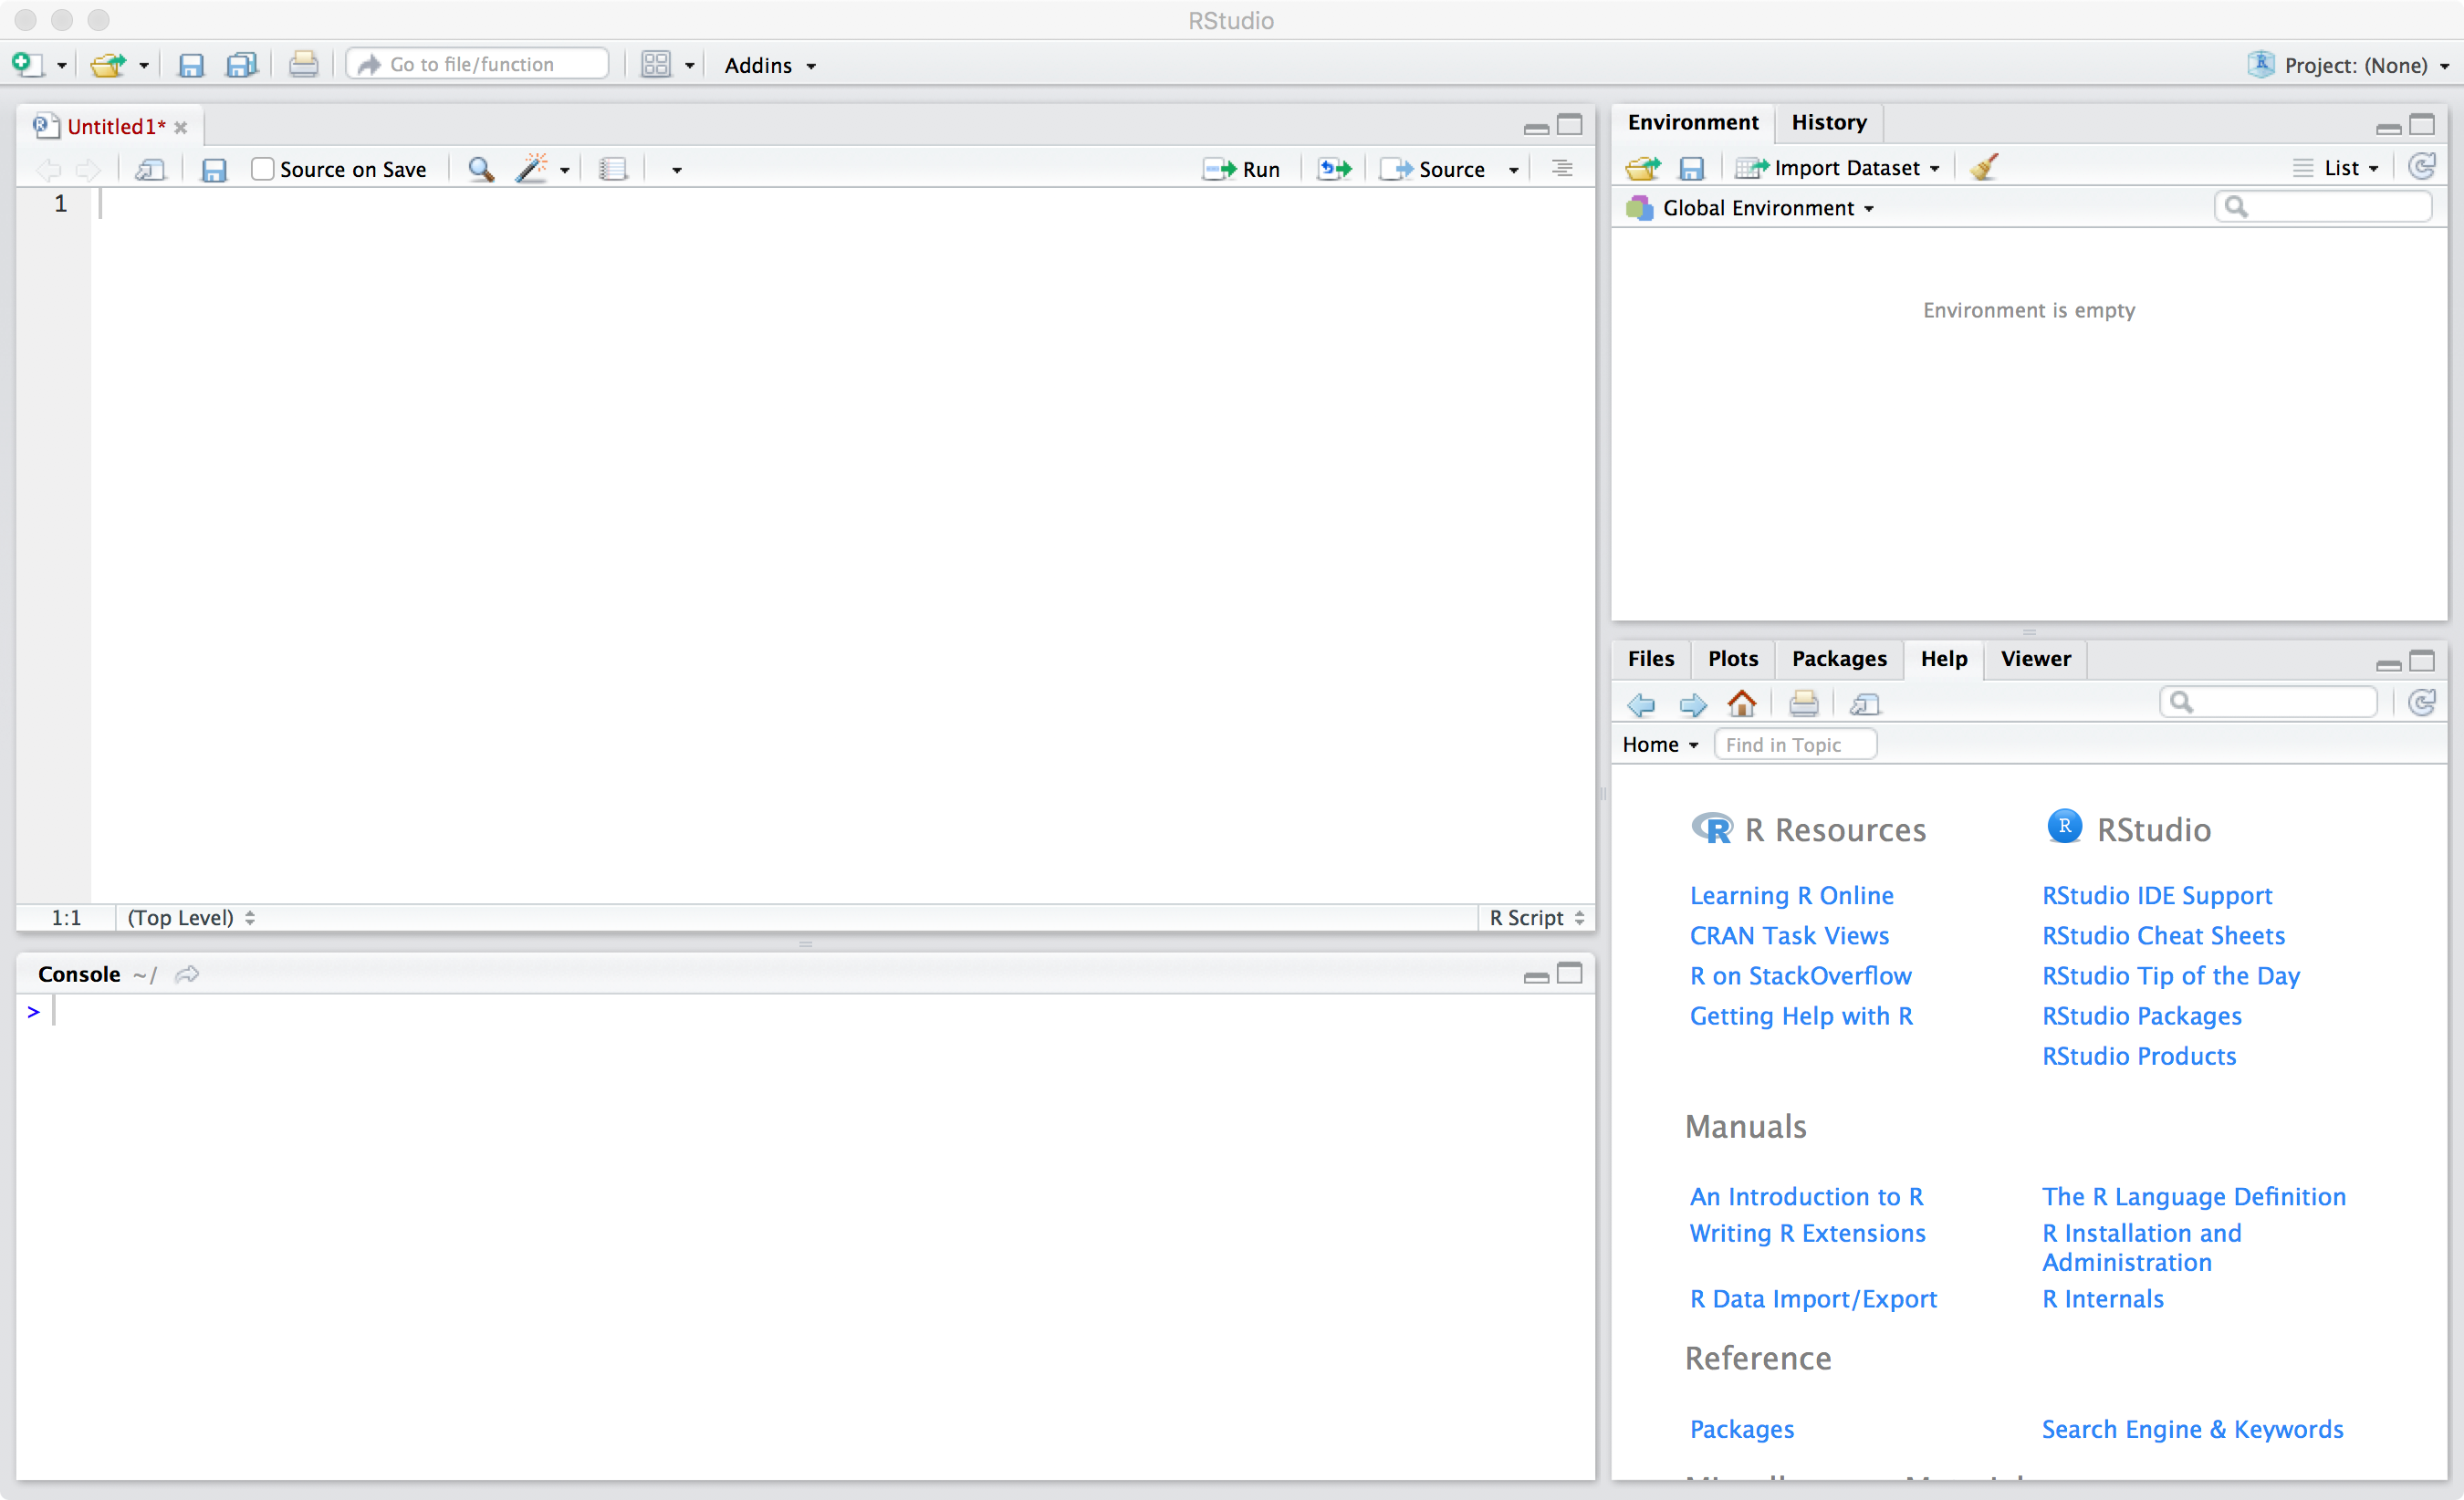Open An Introduction to R manual
This screenshot has height=1500, width=2464.
[1807, 1196]
